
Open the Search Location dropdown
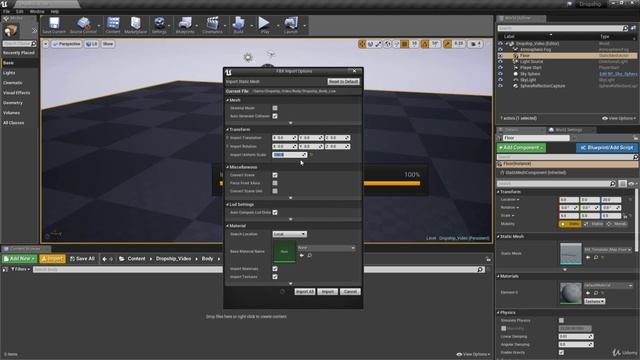(x=289, y=234)
